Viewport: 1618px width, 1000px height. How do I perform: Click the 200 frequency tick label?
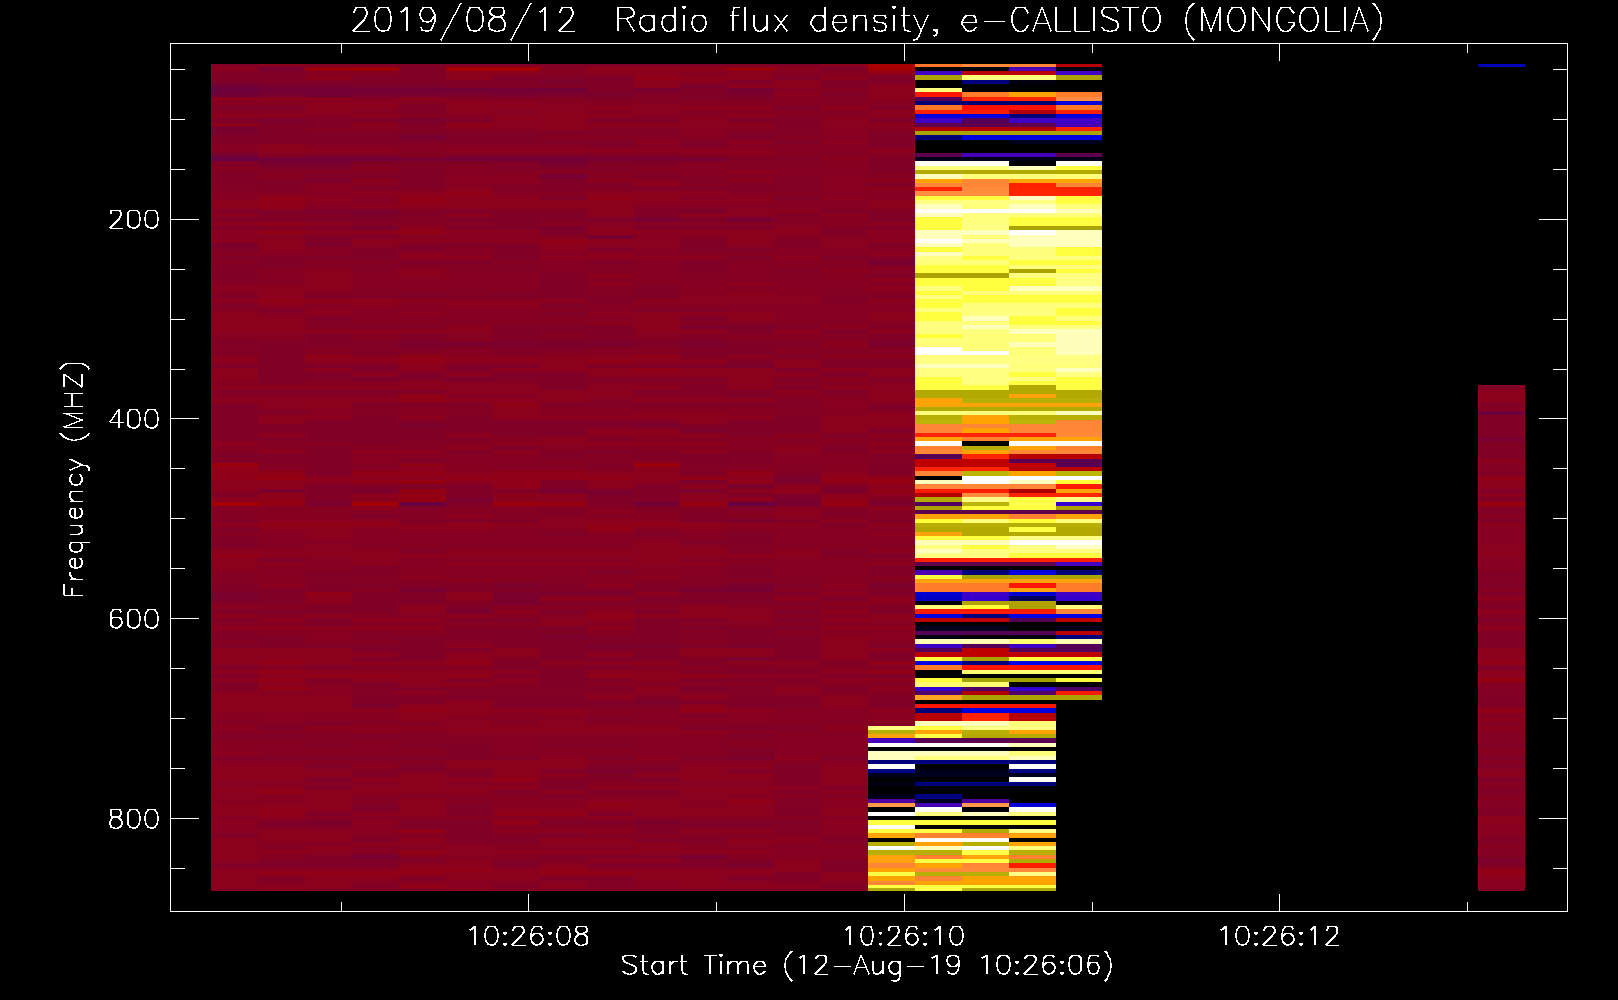[134, 220]
